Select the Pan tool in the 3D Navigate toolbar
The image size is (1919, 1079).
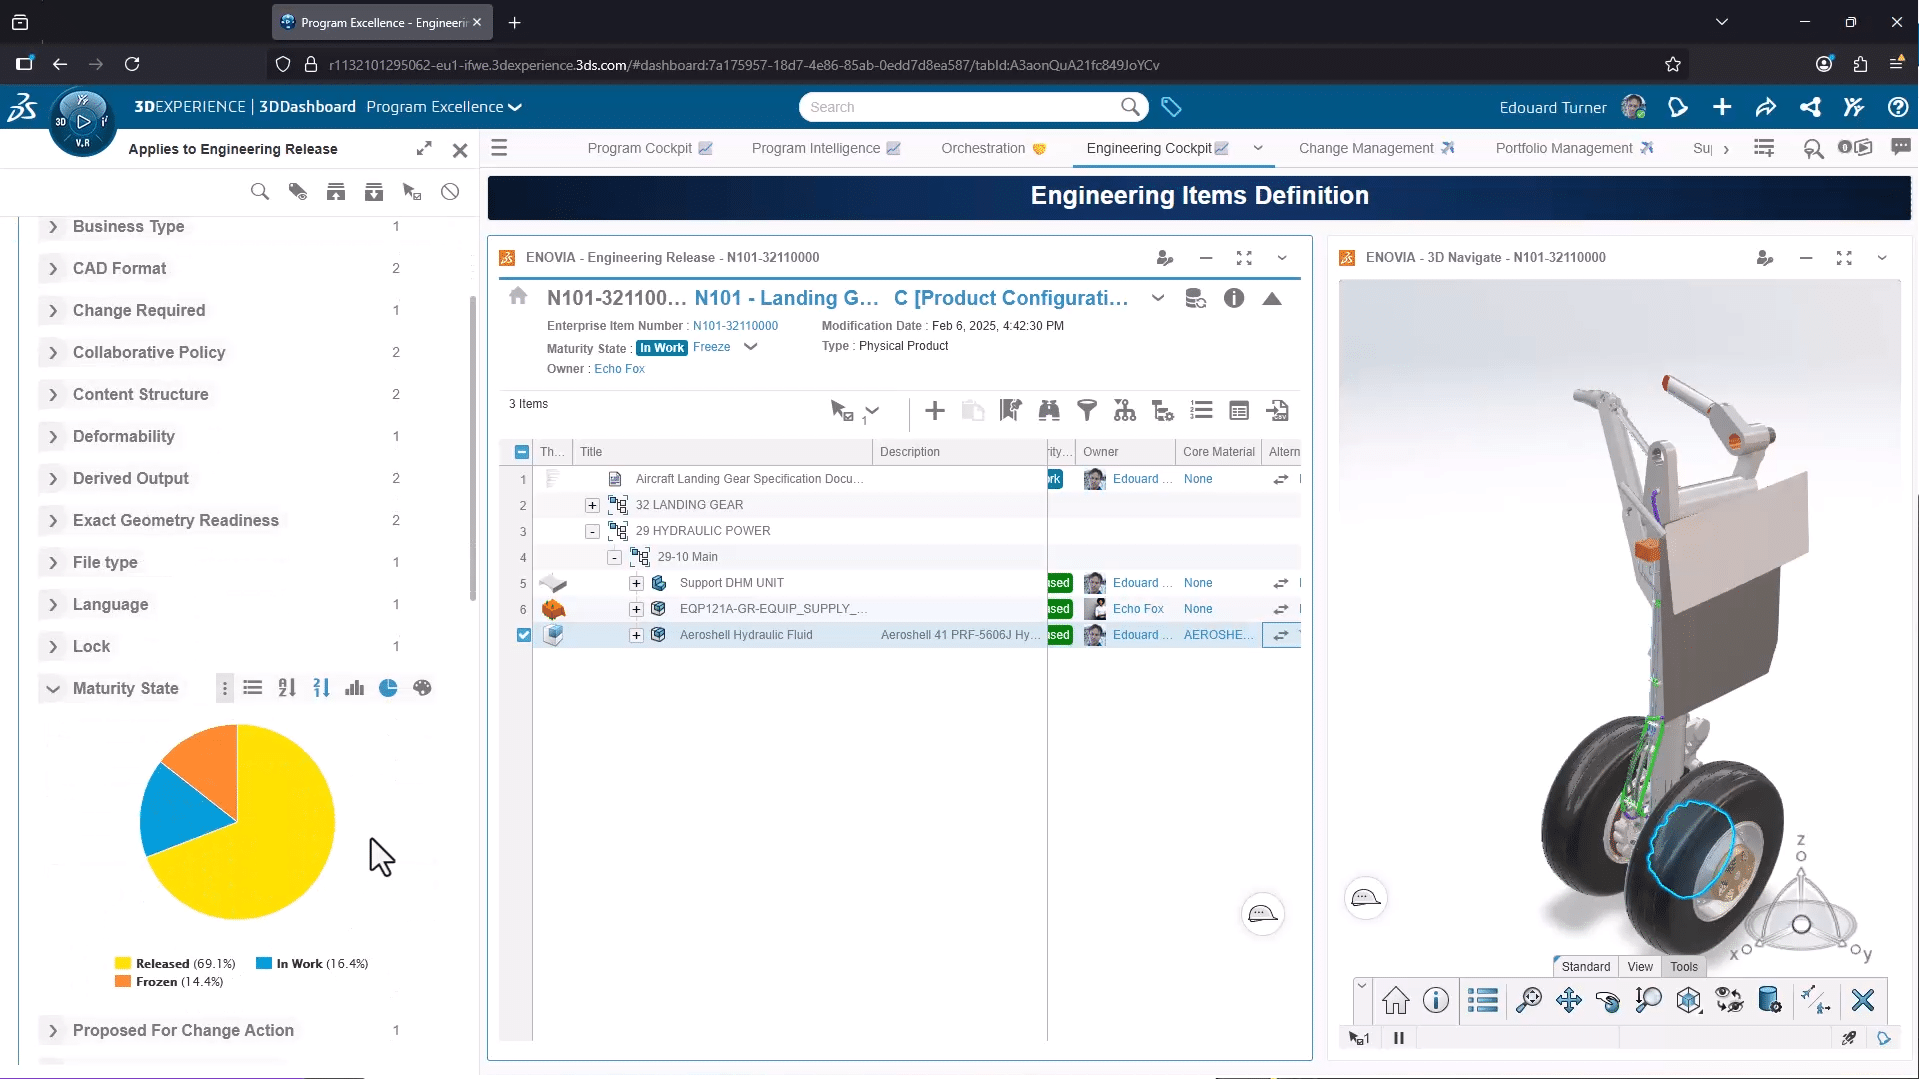pos(1569,1000)
